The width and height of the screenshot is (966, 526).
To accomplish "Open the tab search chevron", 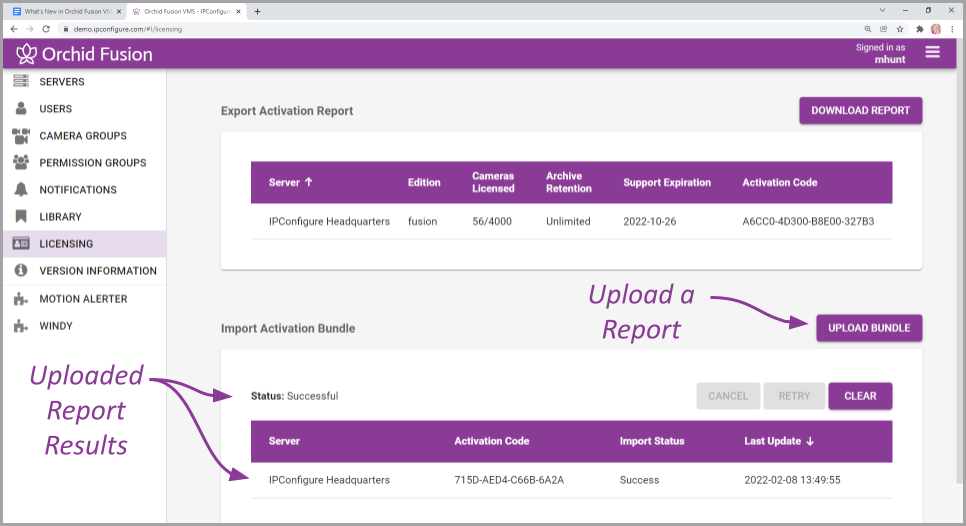I will [x=882, y=10].
